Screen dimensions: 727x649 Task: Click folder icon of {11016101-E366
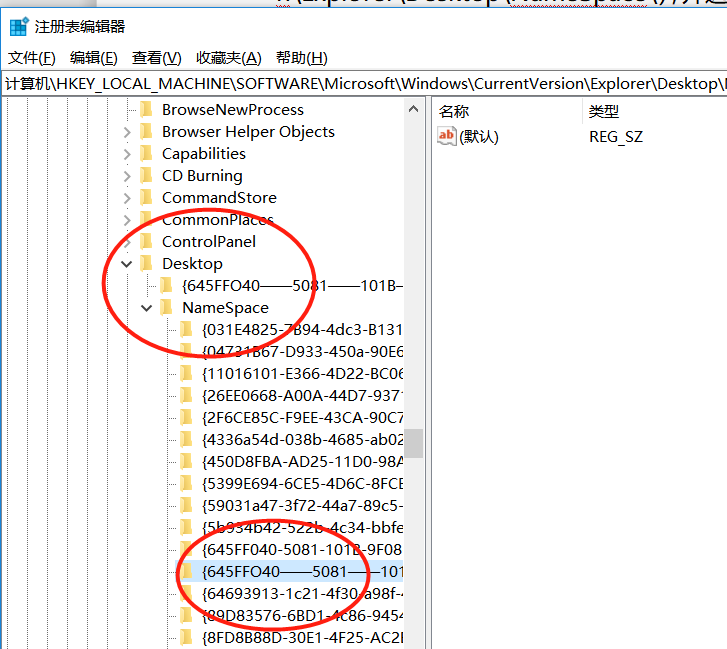[186, 373]
